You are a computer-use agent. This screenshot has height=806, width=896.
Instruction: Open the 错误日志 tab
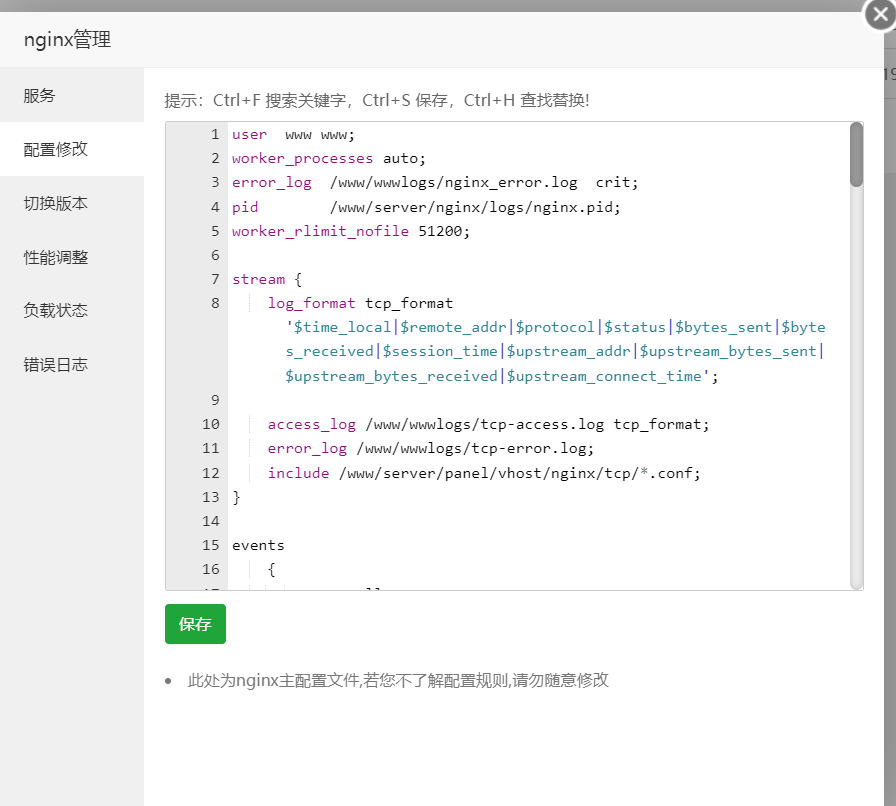tap(72, 364)
